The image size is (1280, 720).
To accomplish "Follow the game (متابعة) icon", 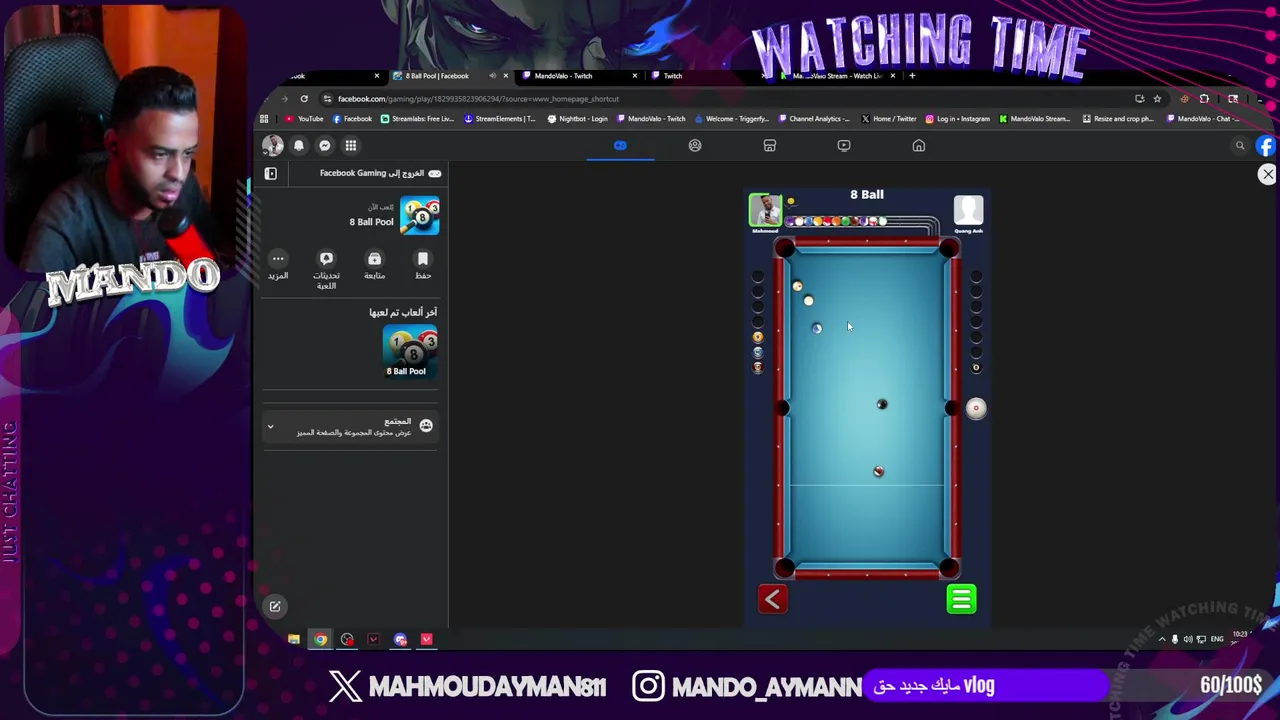I will coord(375,259).
